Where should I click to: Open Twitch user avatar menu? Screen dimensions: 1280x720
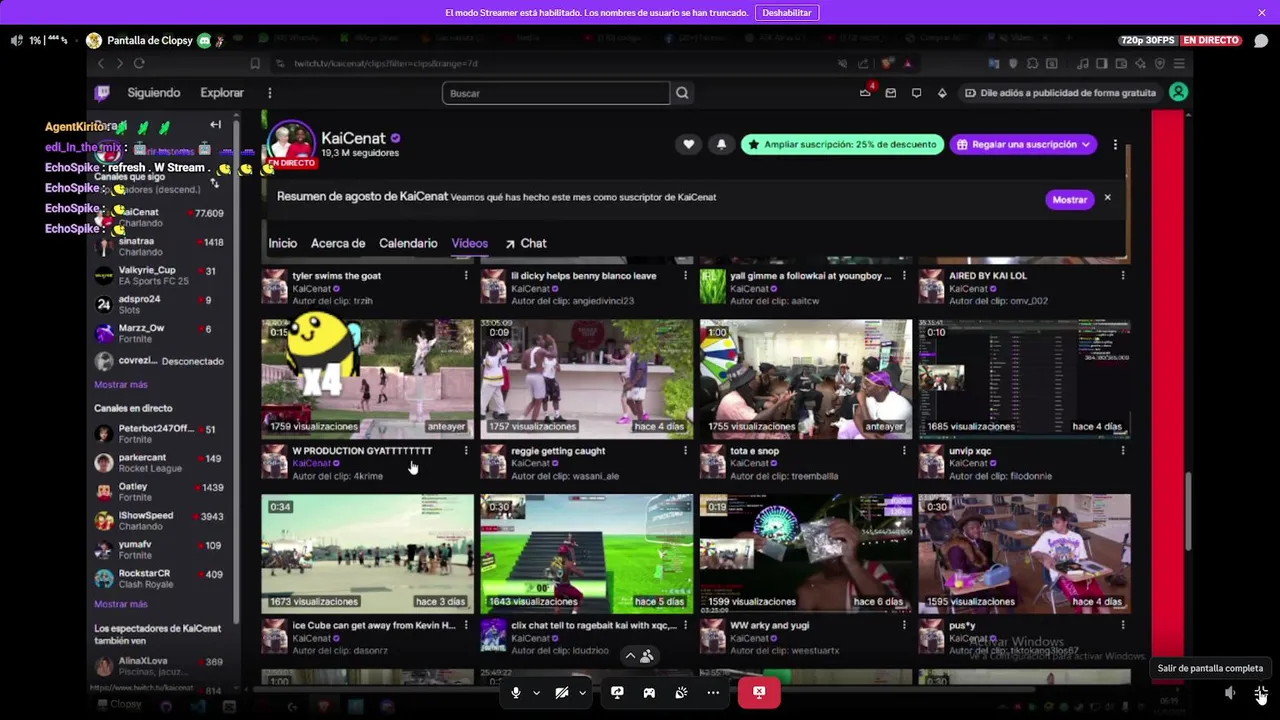point(1179,92)
